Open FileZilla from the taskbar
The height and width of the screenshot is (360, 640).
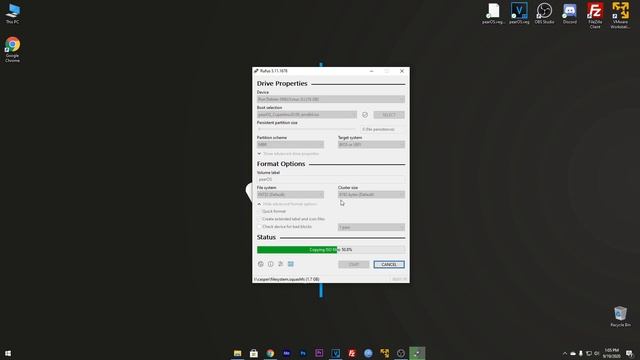pyautogui.click(x=352, y=353)
